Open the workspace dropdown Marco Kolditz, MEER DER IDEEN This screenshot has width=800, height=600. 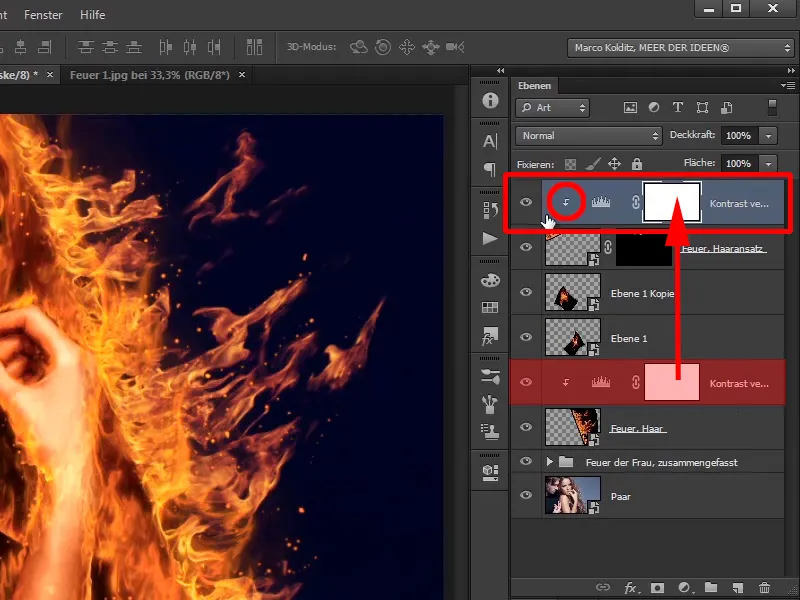click(x=679, y=48)
